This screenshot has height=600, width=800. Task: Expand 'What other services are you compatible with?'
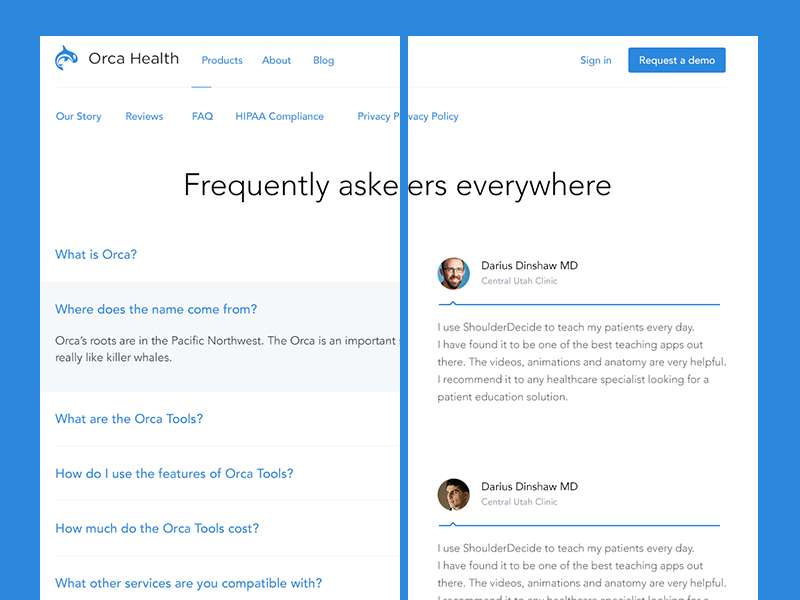[188, 583]
